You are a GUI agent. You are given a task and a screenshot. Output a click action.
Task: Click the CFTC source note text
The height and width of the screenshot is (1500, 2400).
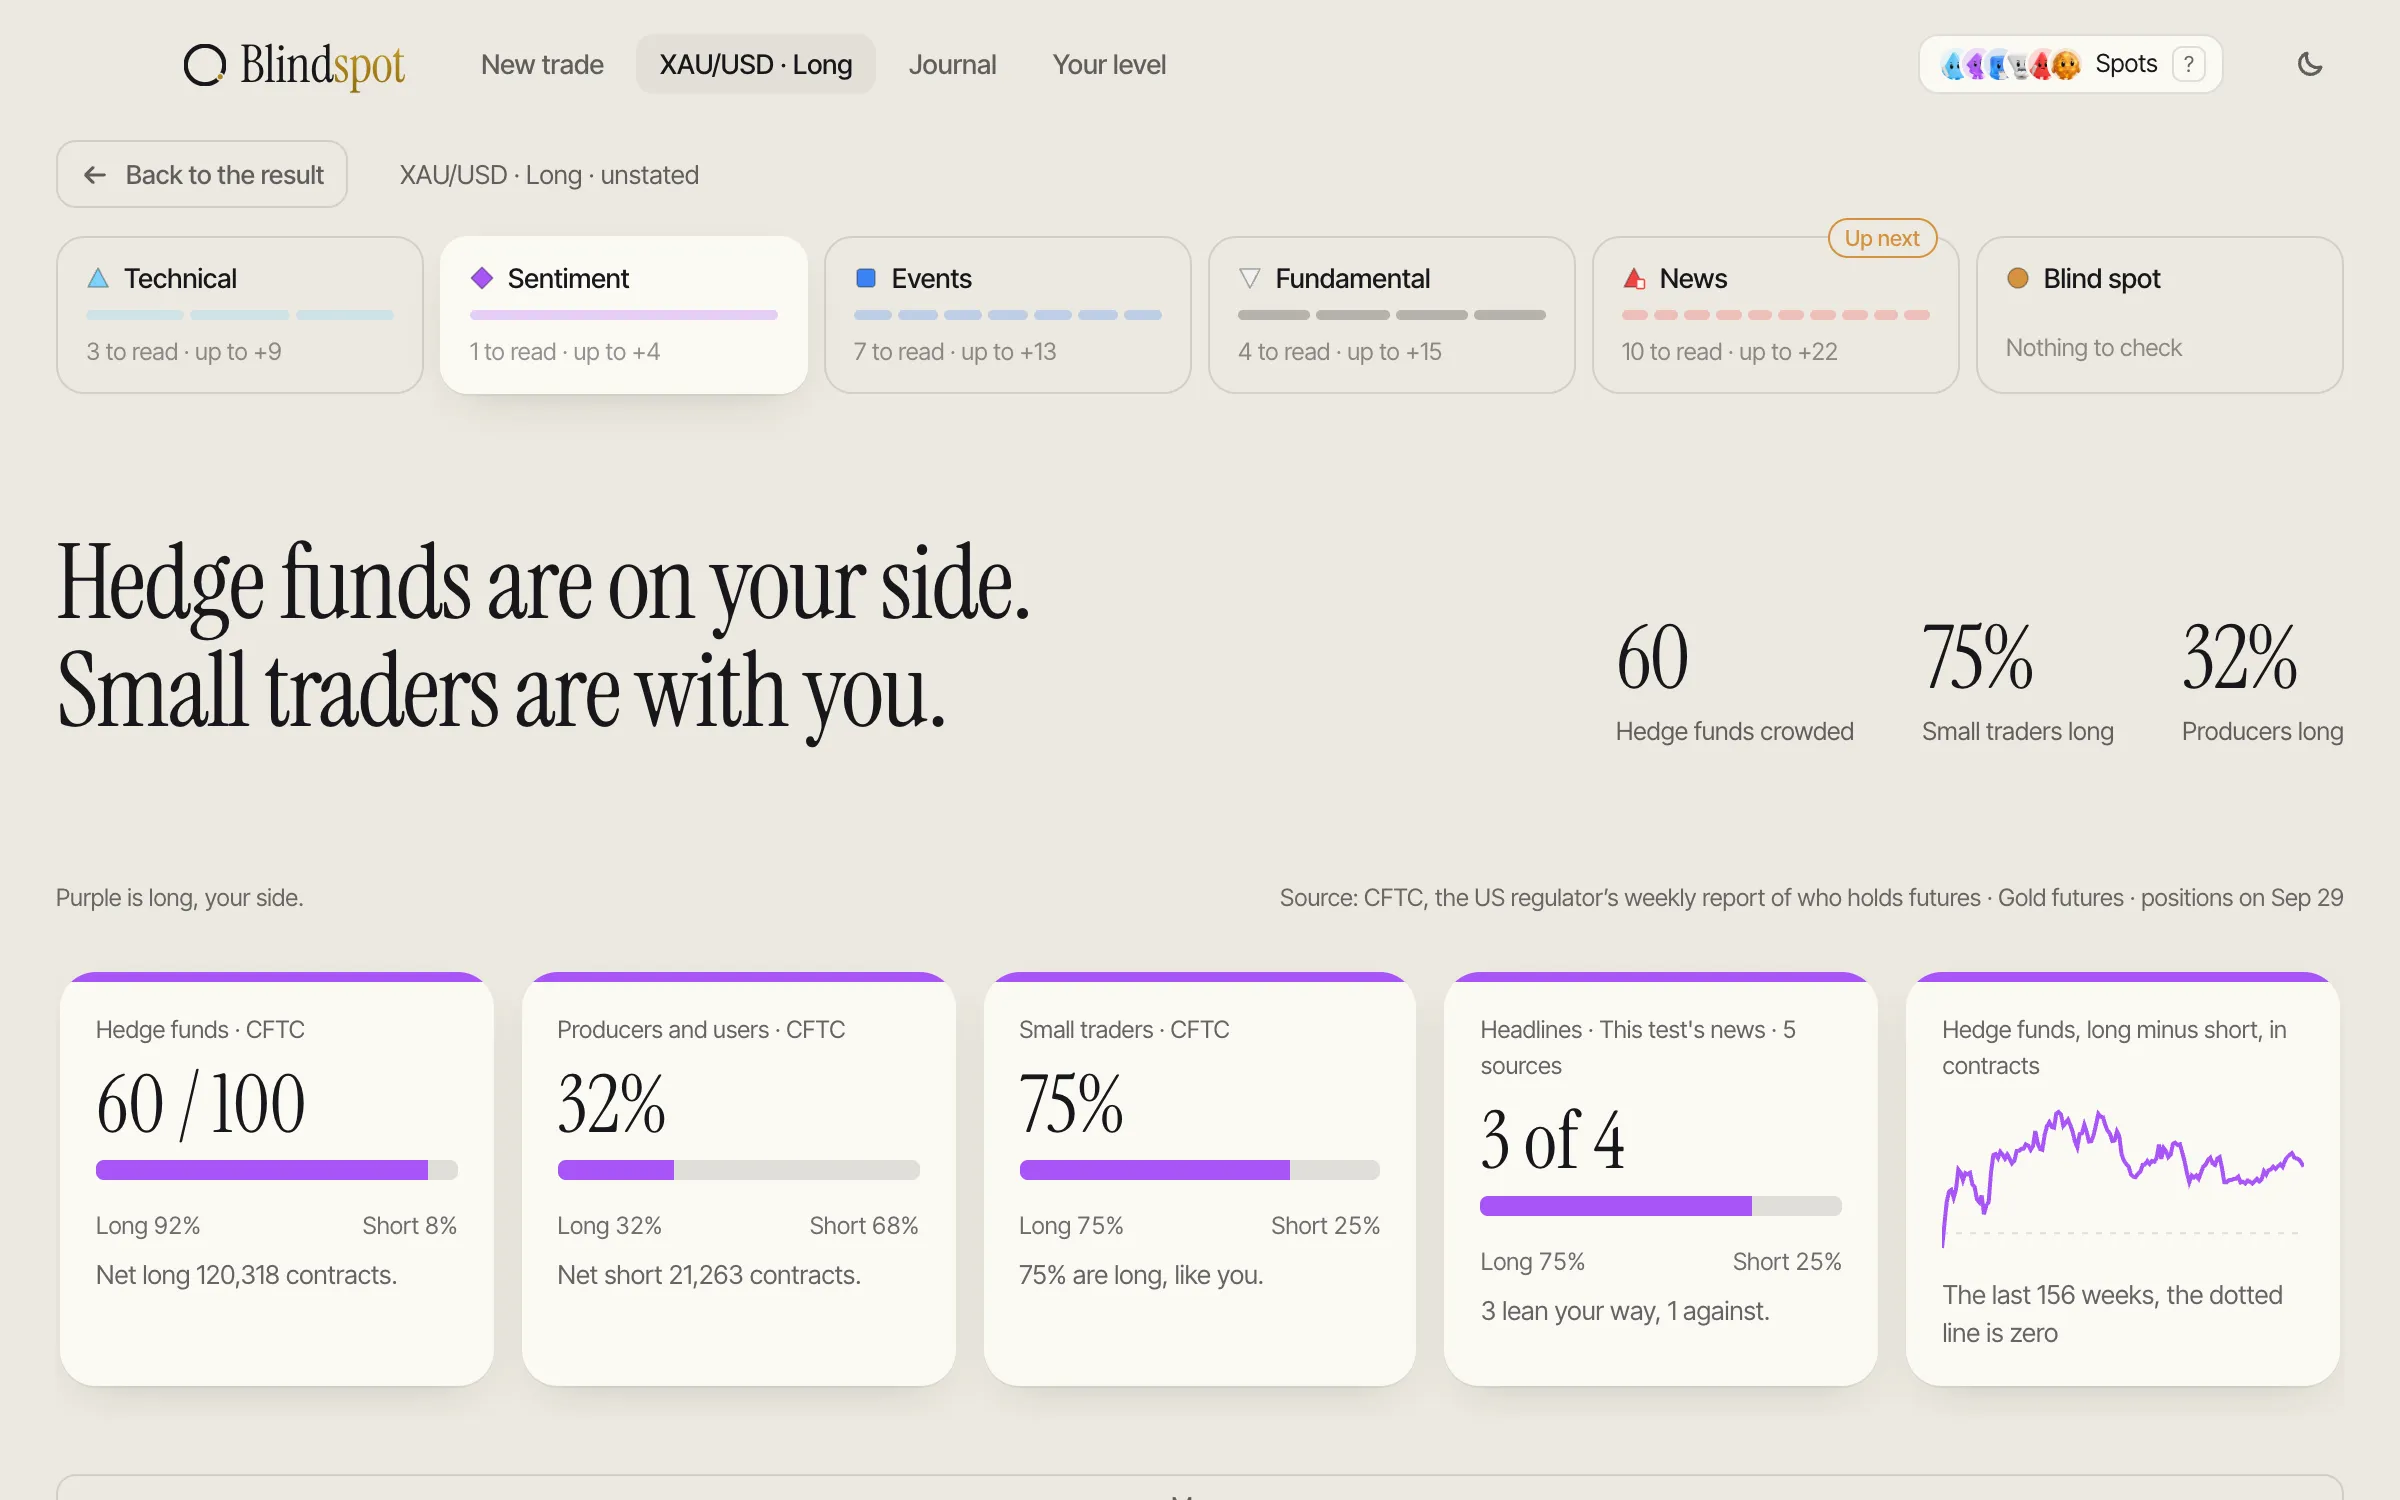pyautogui.click(x=1812, y=898)
